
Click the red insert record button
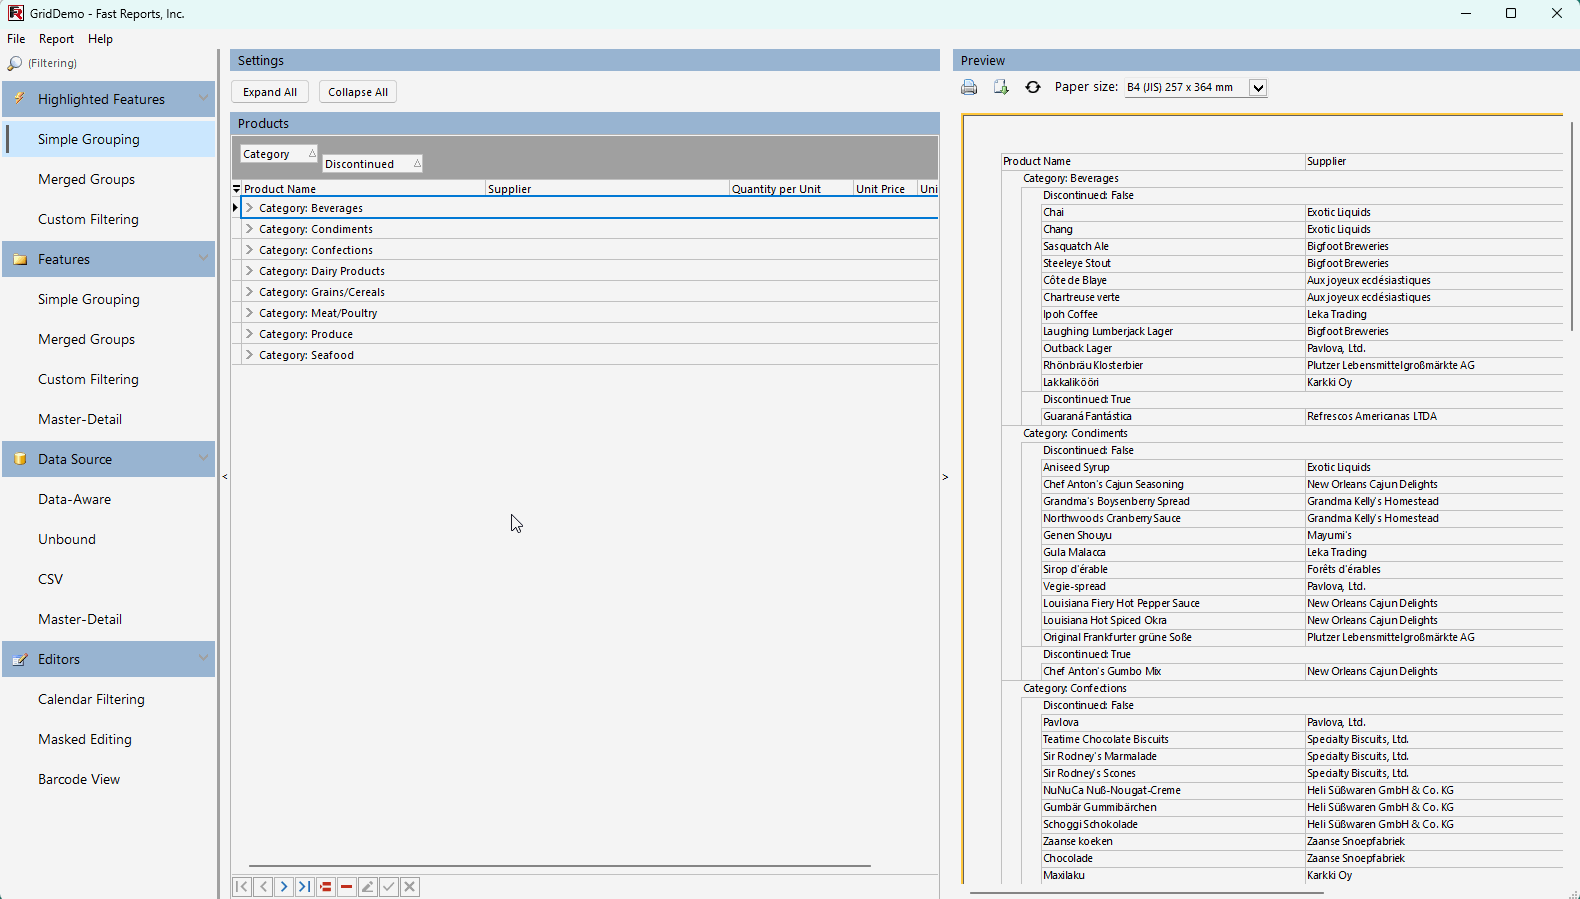(x=326, y=887)
